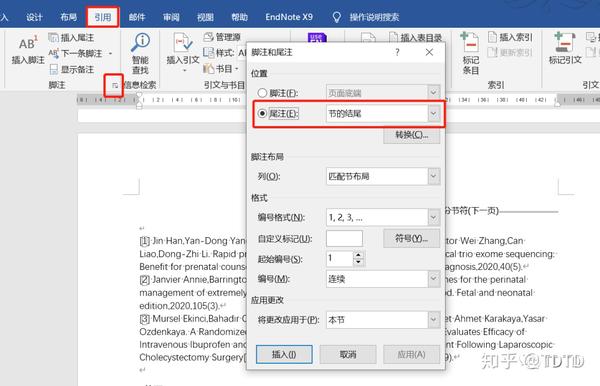
Task: Open the 智能查找 smart lookup icon
Action: pyautogui.click(x=140, y=42)
